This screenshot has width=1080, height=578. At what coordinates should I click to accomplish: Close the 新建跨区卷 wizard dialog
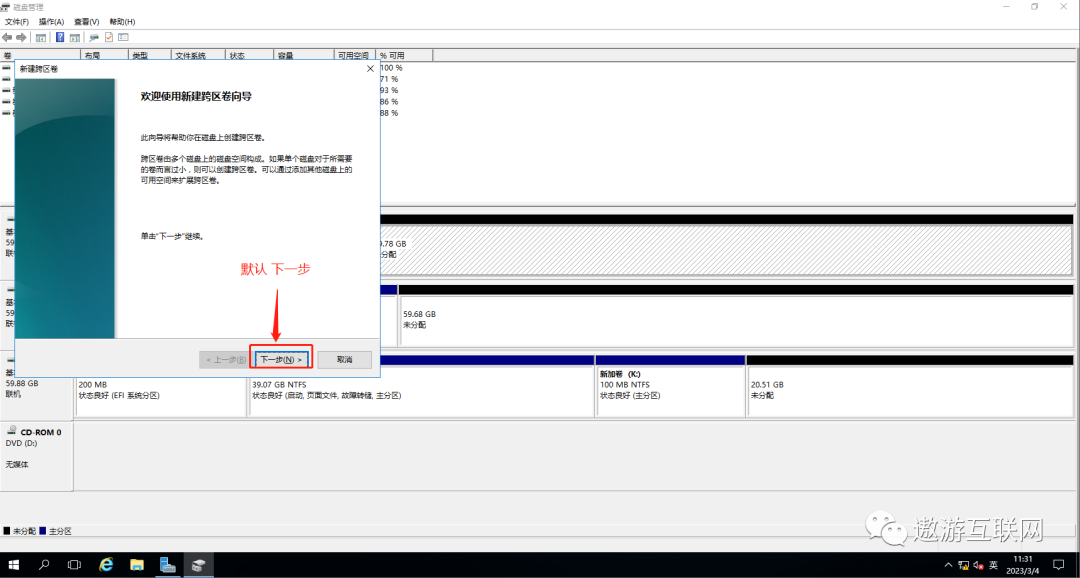pyautogui.click(x=370, y=69)
